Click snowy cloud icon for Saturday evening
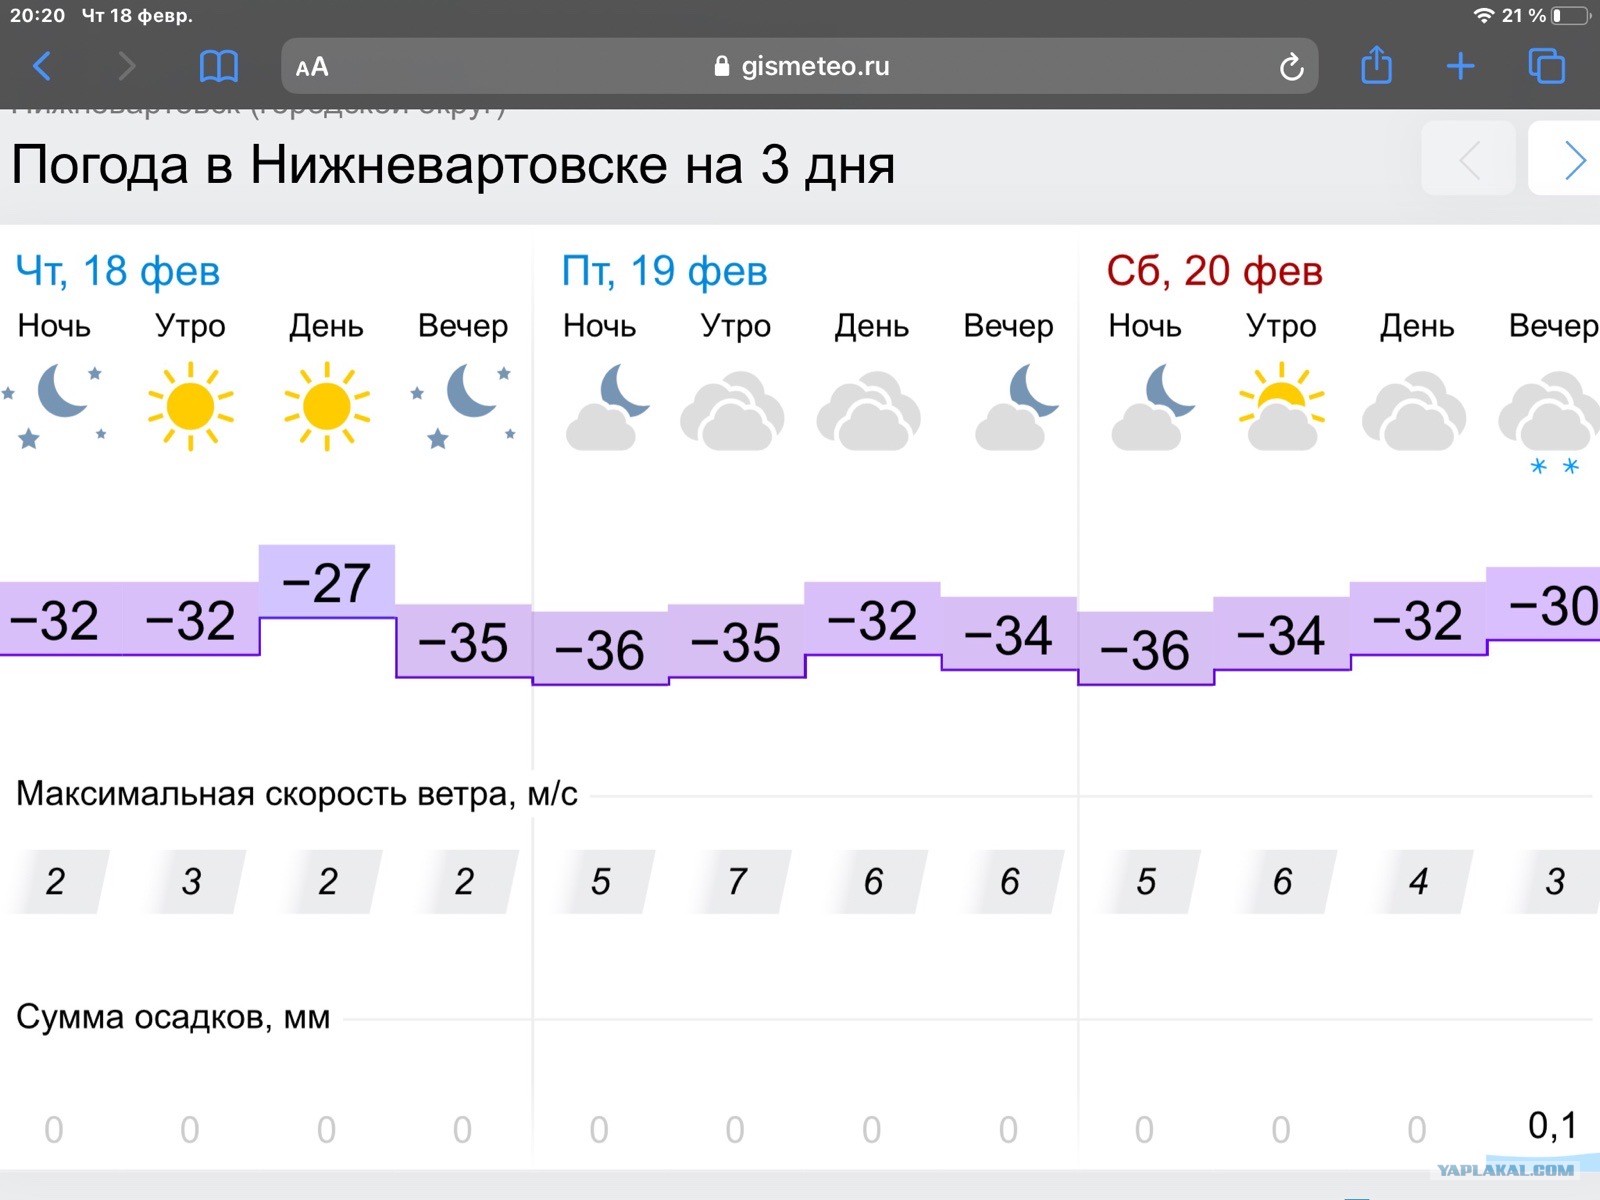Screen dimensions: 1600x1200 tap(1549, 422)
